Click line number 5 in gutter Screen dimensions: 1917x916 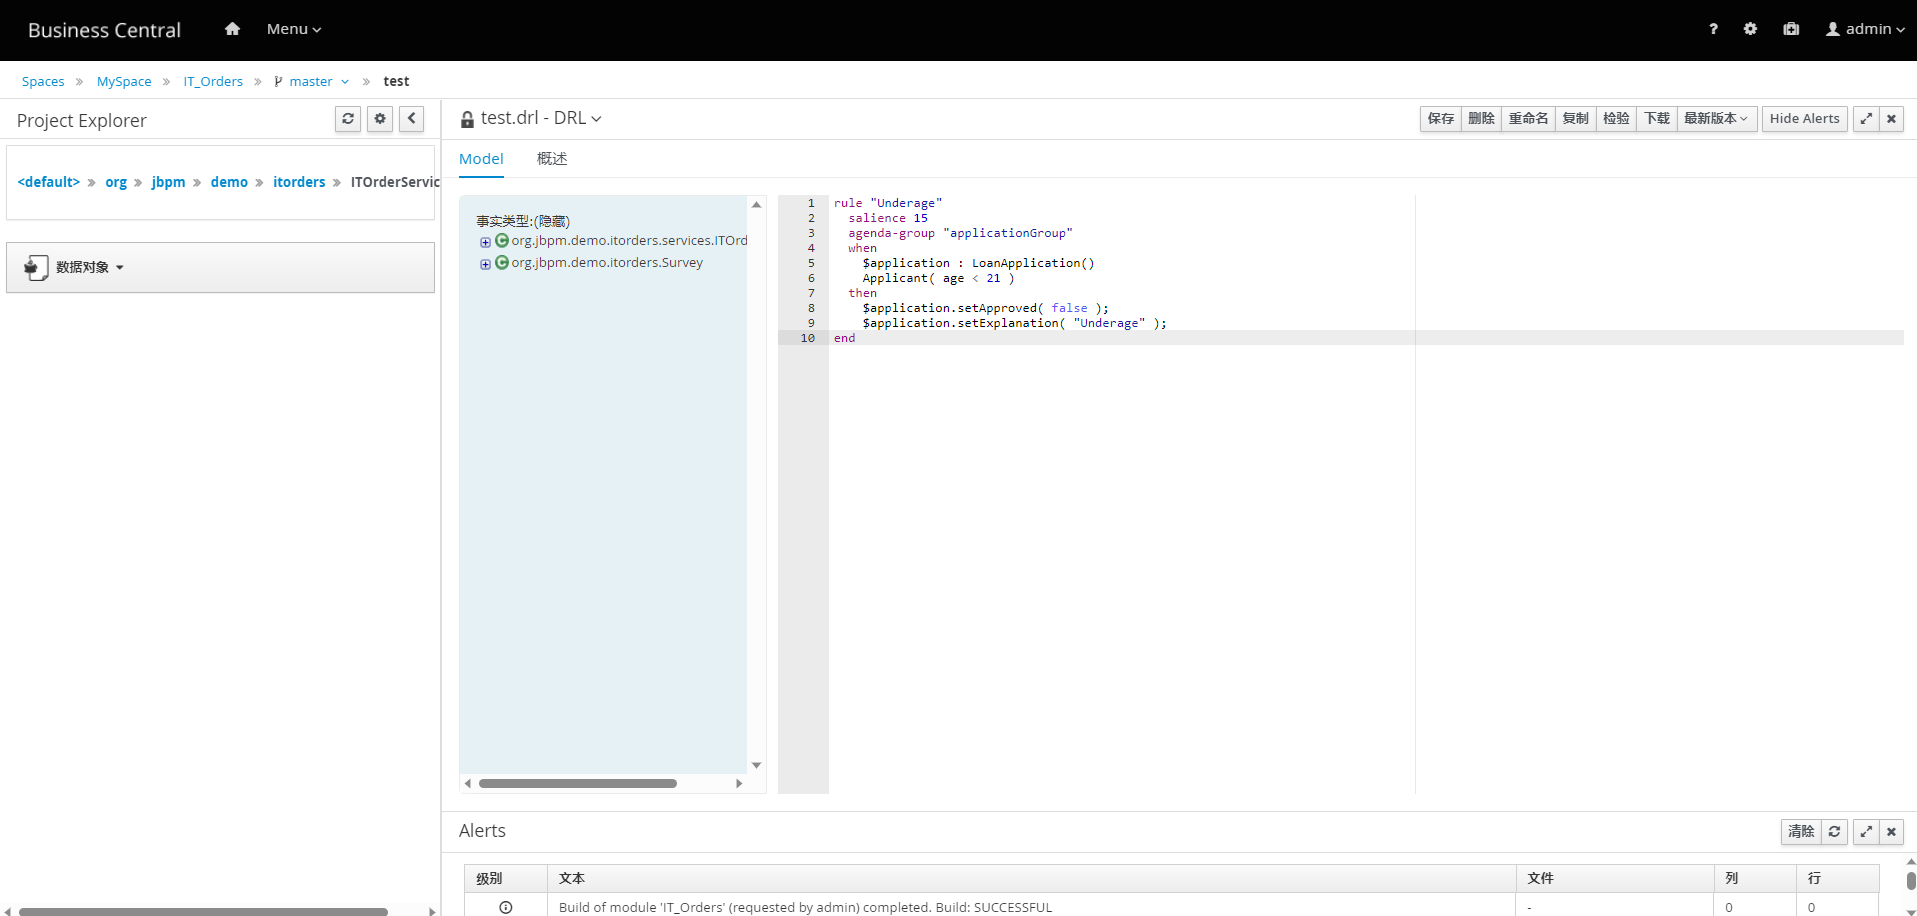[x=811, y=263]
